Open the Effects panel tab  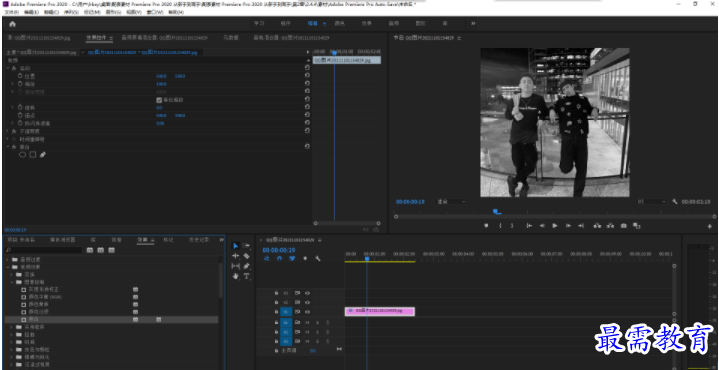pos(143,239)
